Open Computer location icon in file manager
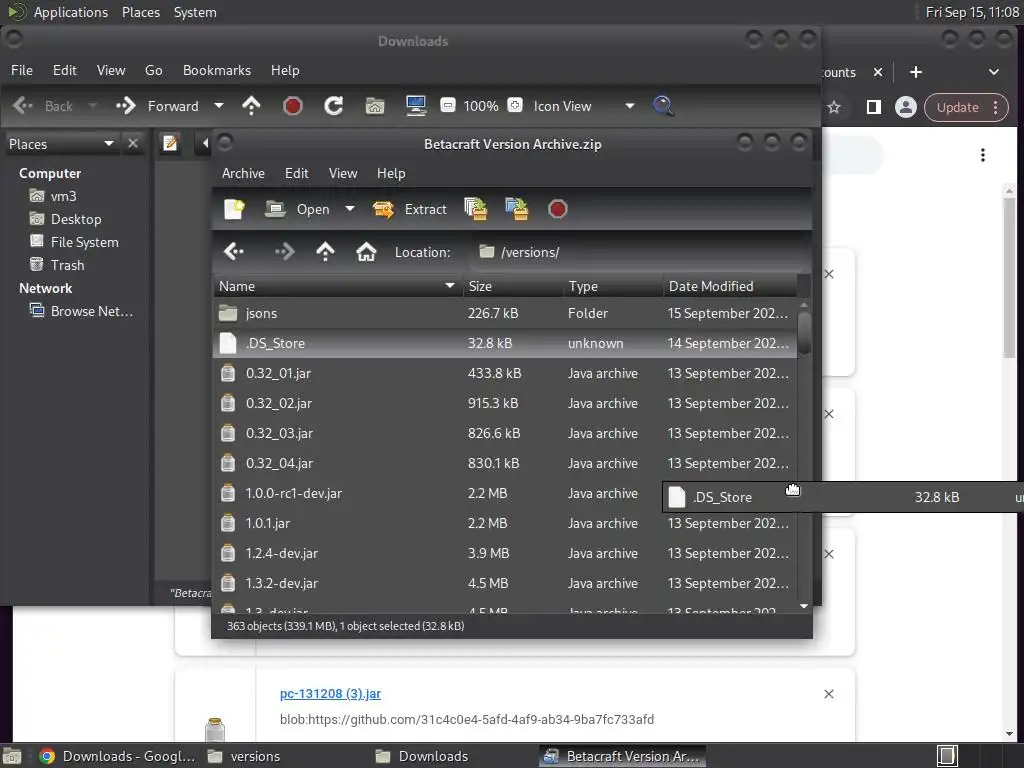1024x768 pixels. 416,106
